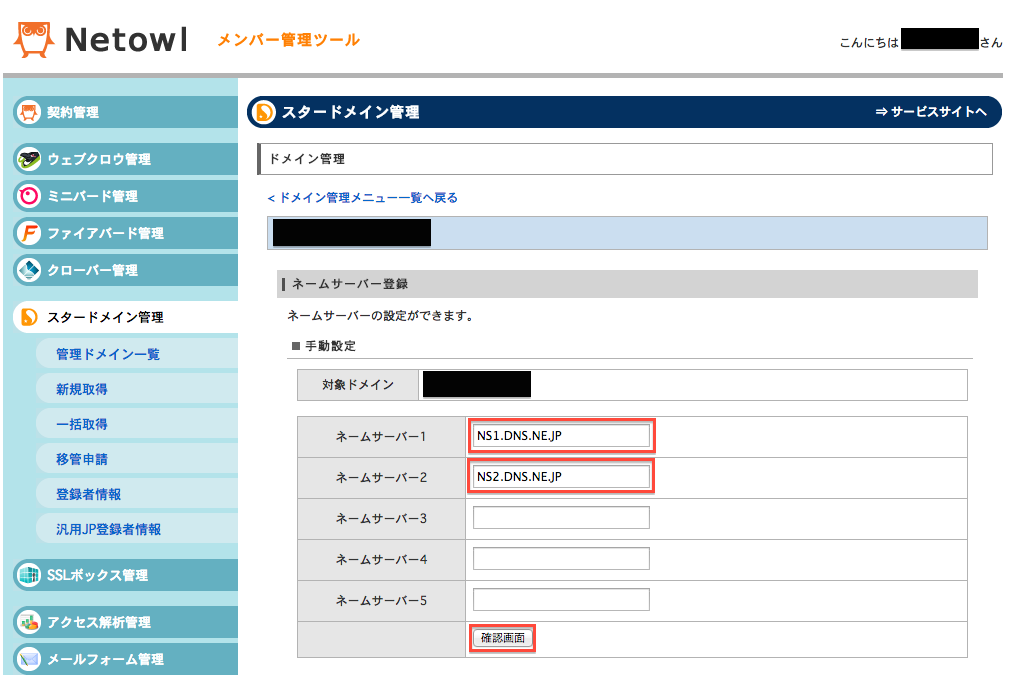Click メンバー管理ツール header text
Viewport: 1009px width, 675px height.
[288, 40]
